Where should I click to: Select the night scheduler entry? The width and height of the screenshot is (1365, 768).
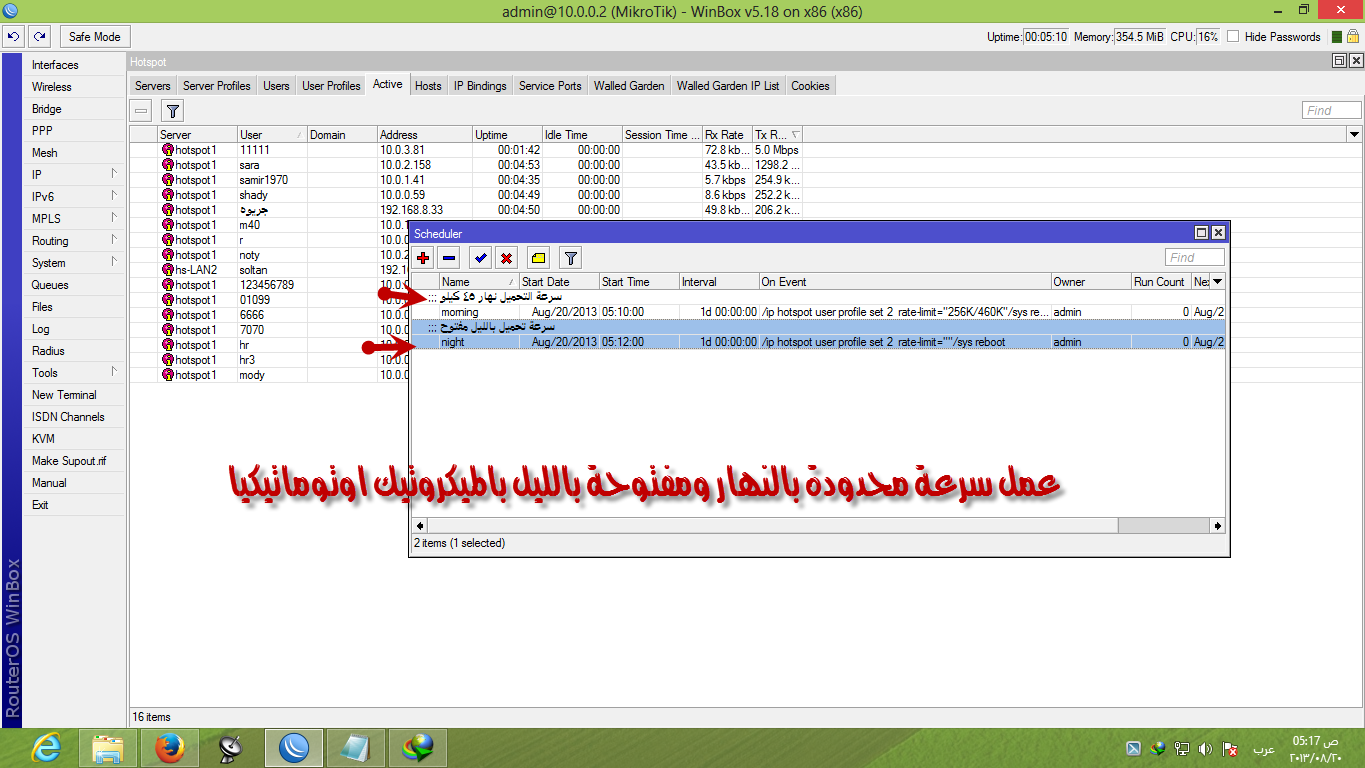coord(818,342)
